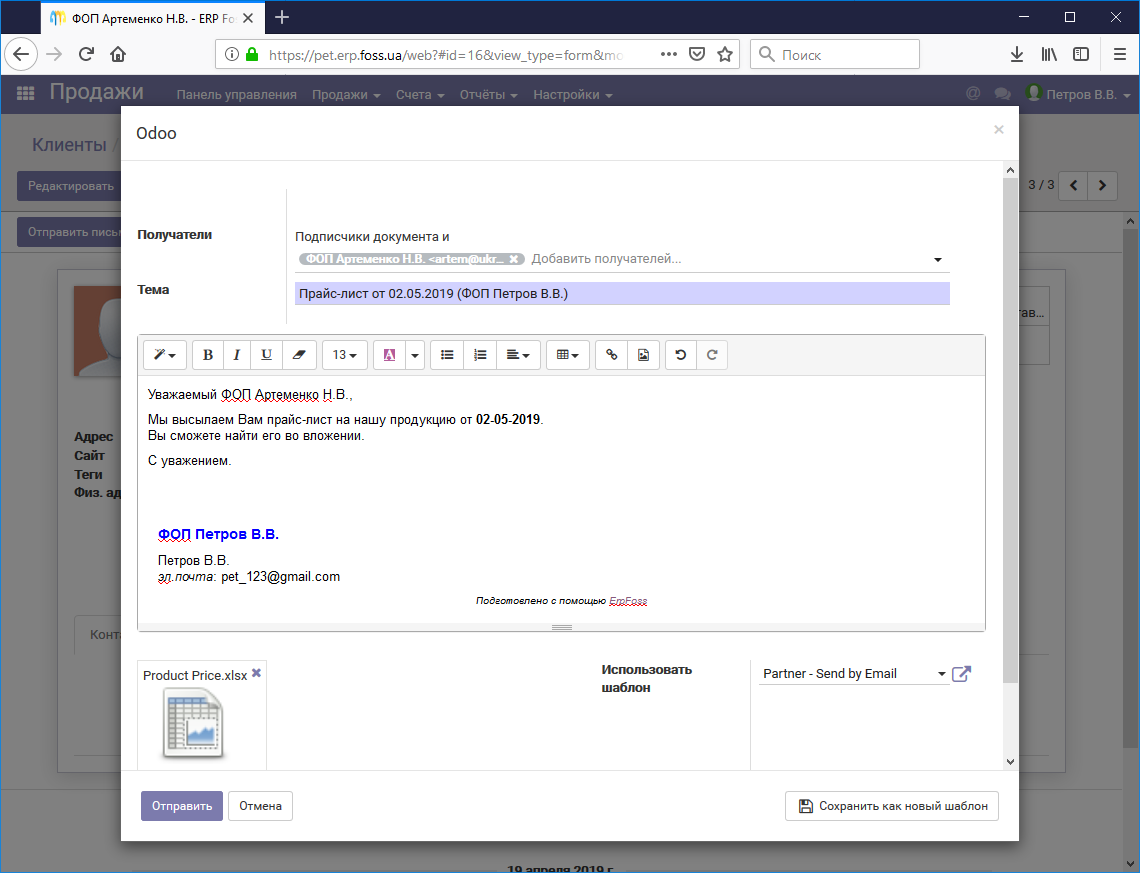1140x873 pixels.
Task: Close the Odoo dialog with X
Action: [x=999, y=129]
